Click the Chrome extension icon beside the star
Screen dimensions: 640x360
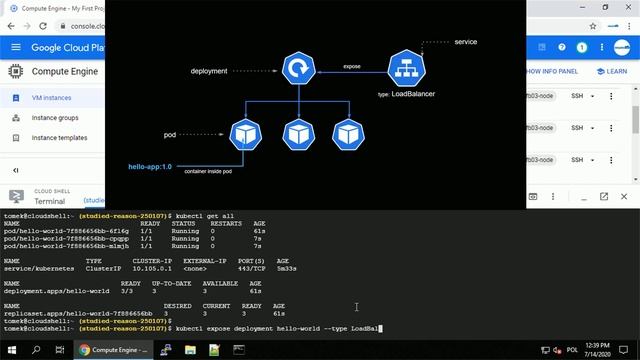613,26
